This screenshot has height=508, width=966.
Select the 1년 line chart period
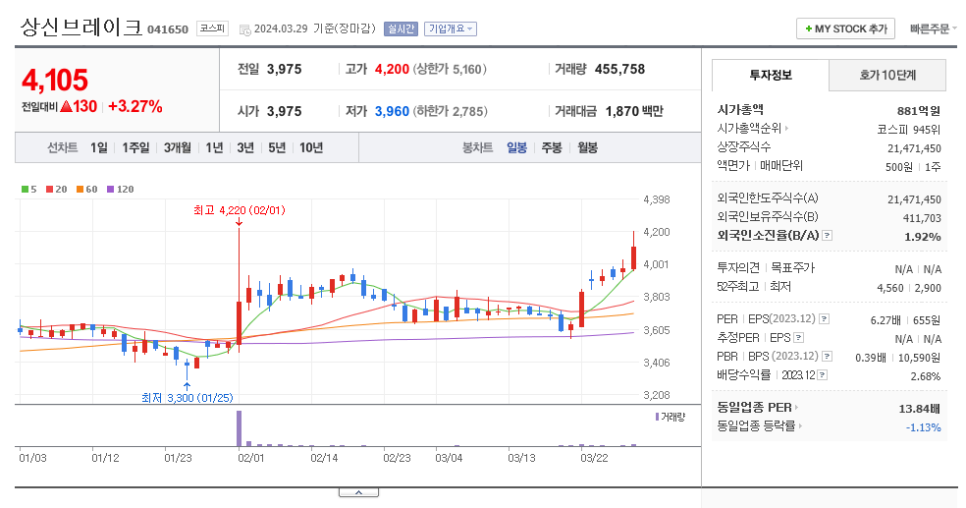[214, 148]
